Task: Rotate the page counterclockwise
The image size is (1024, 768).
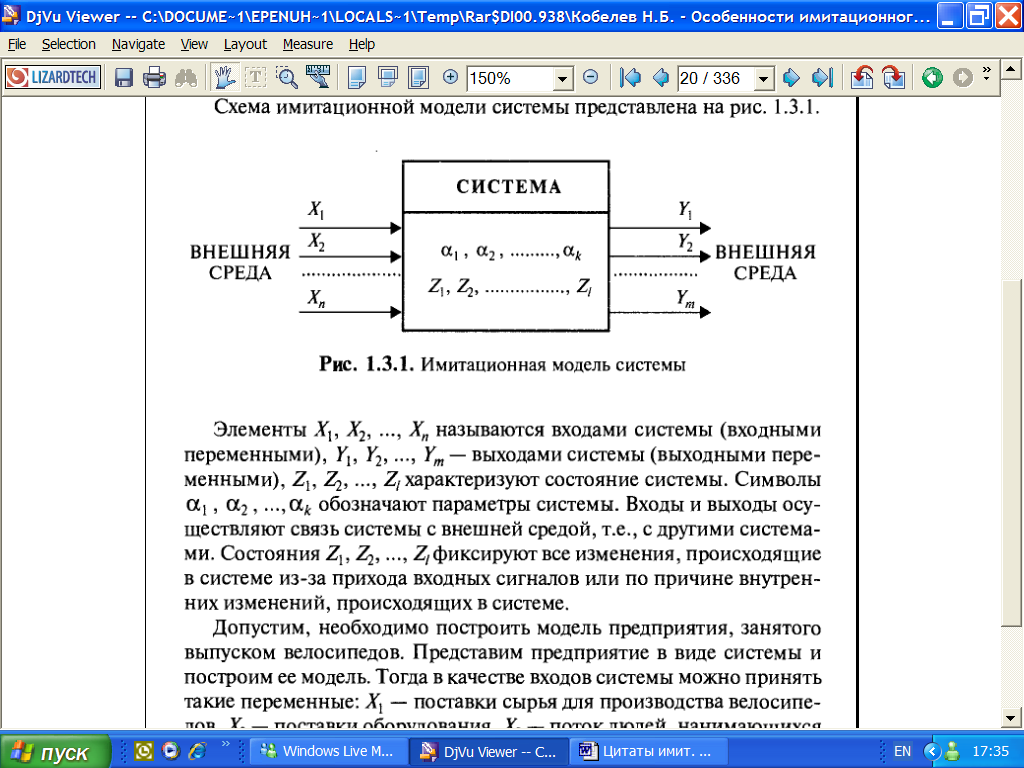Action: (x=862, y=78)
